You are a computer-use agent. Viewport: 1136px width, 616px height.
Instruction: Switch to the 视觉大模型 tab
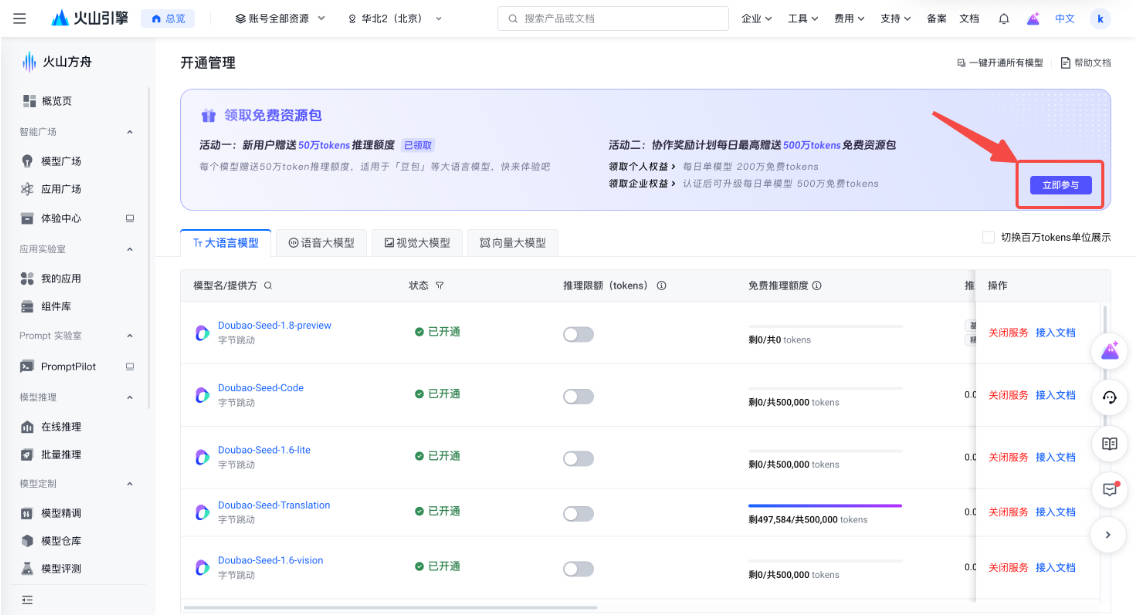(x=417, y=243)
